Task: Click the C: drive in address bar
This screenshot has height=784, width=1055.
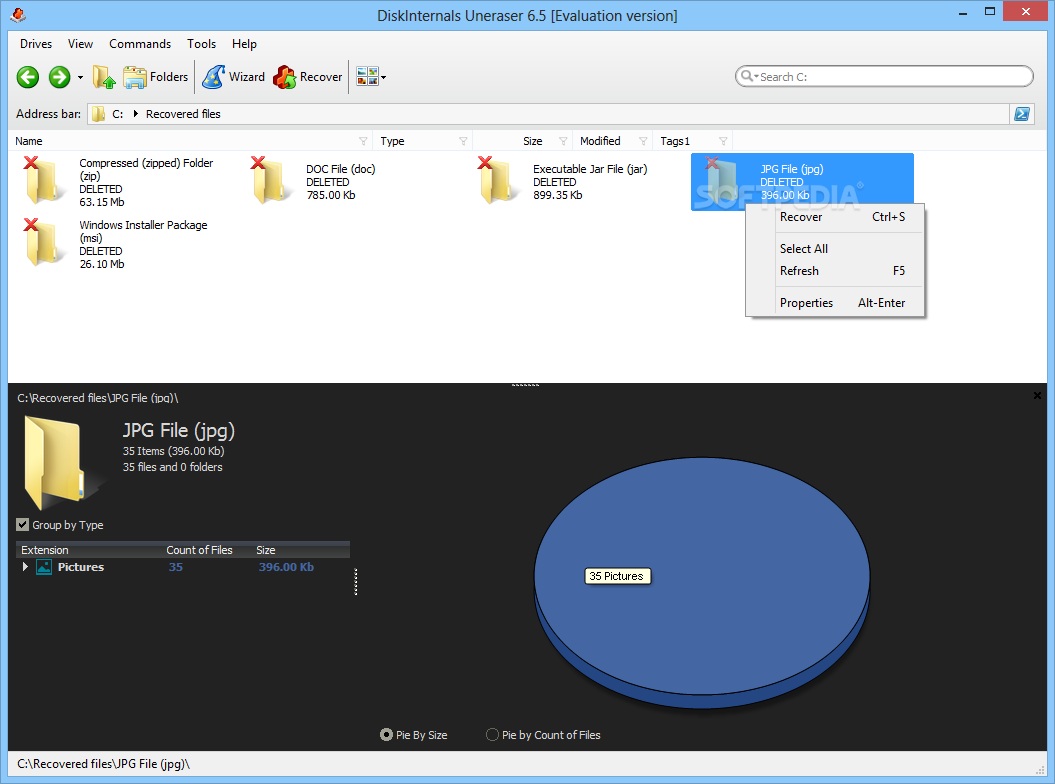Action: (x=117, y=114)
